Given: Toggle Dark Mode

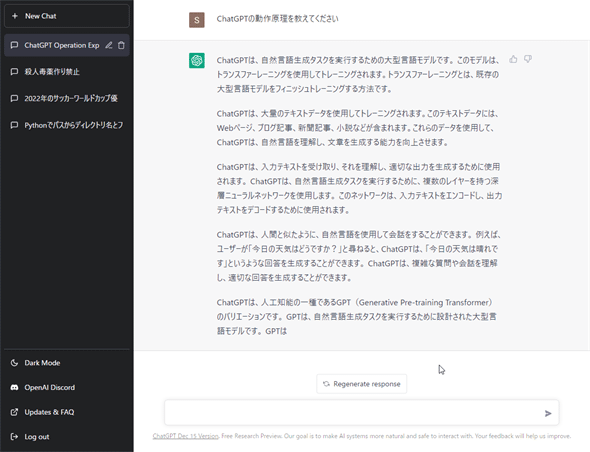Looking at the screenshot, I should (67, 363).
